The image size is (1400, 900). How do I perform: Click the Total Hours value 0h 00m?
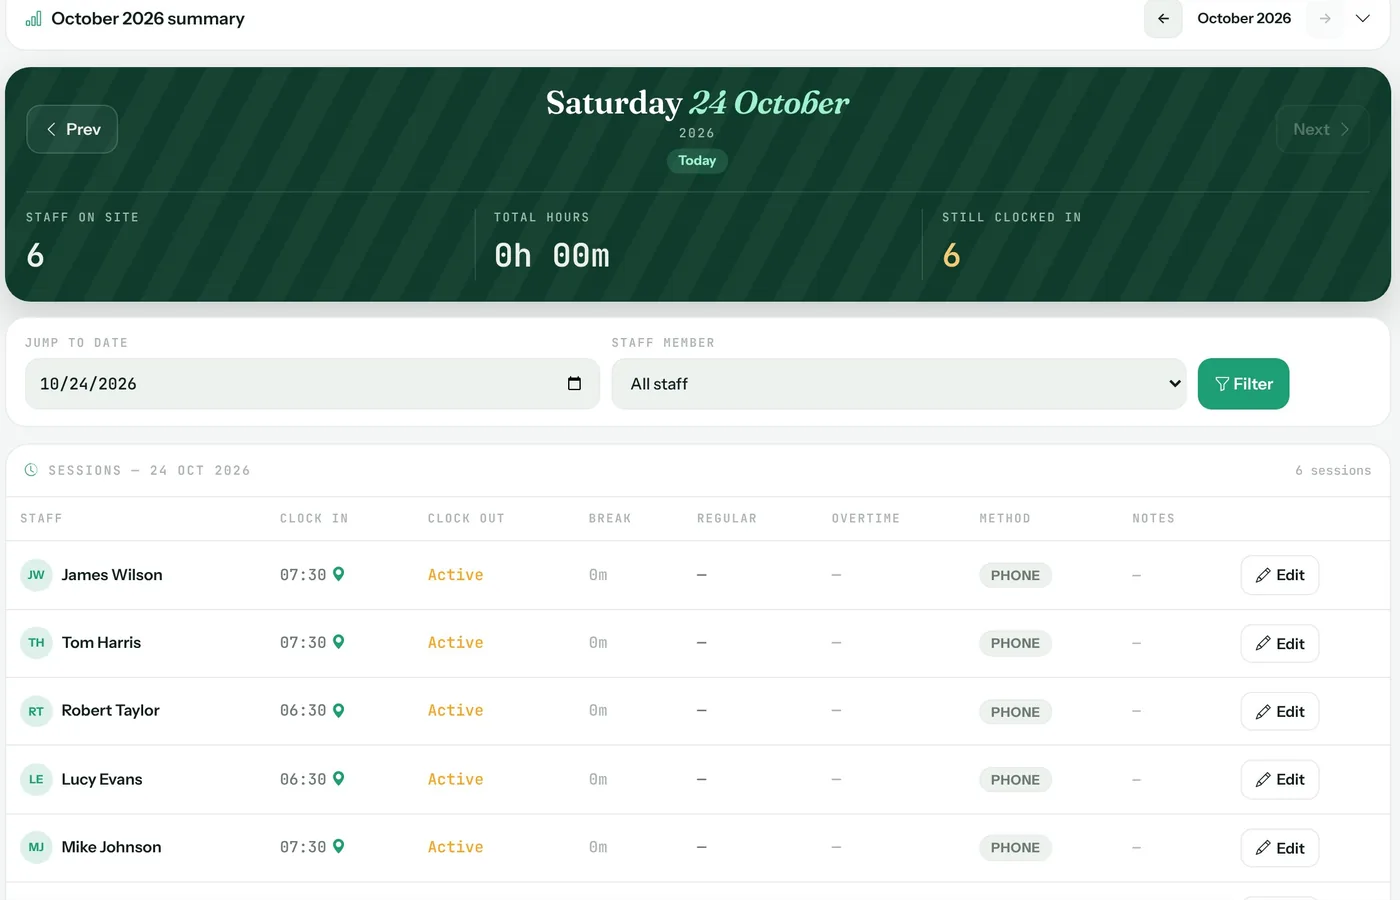(552, 256)
